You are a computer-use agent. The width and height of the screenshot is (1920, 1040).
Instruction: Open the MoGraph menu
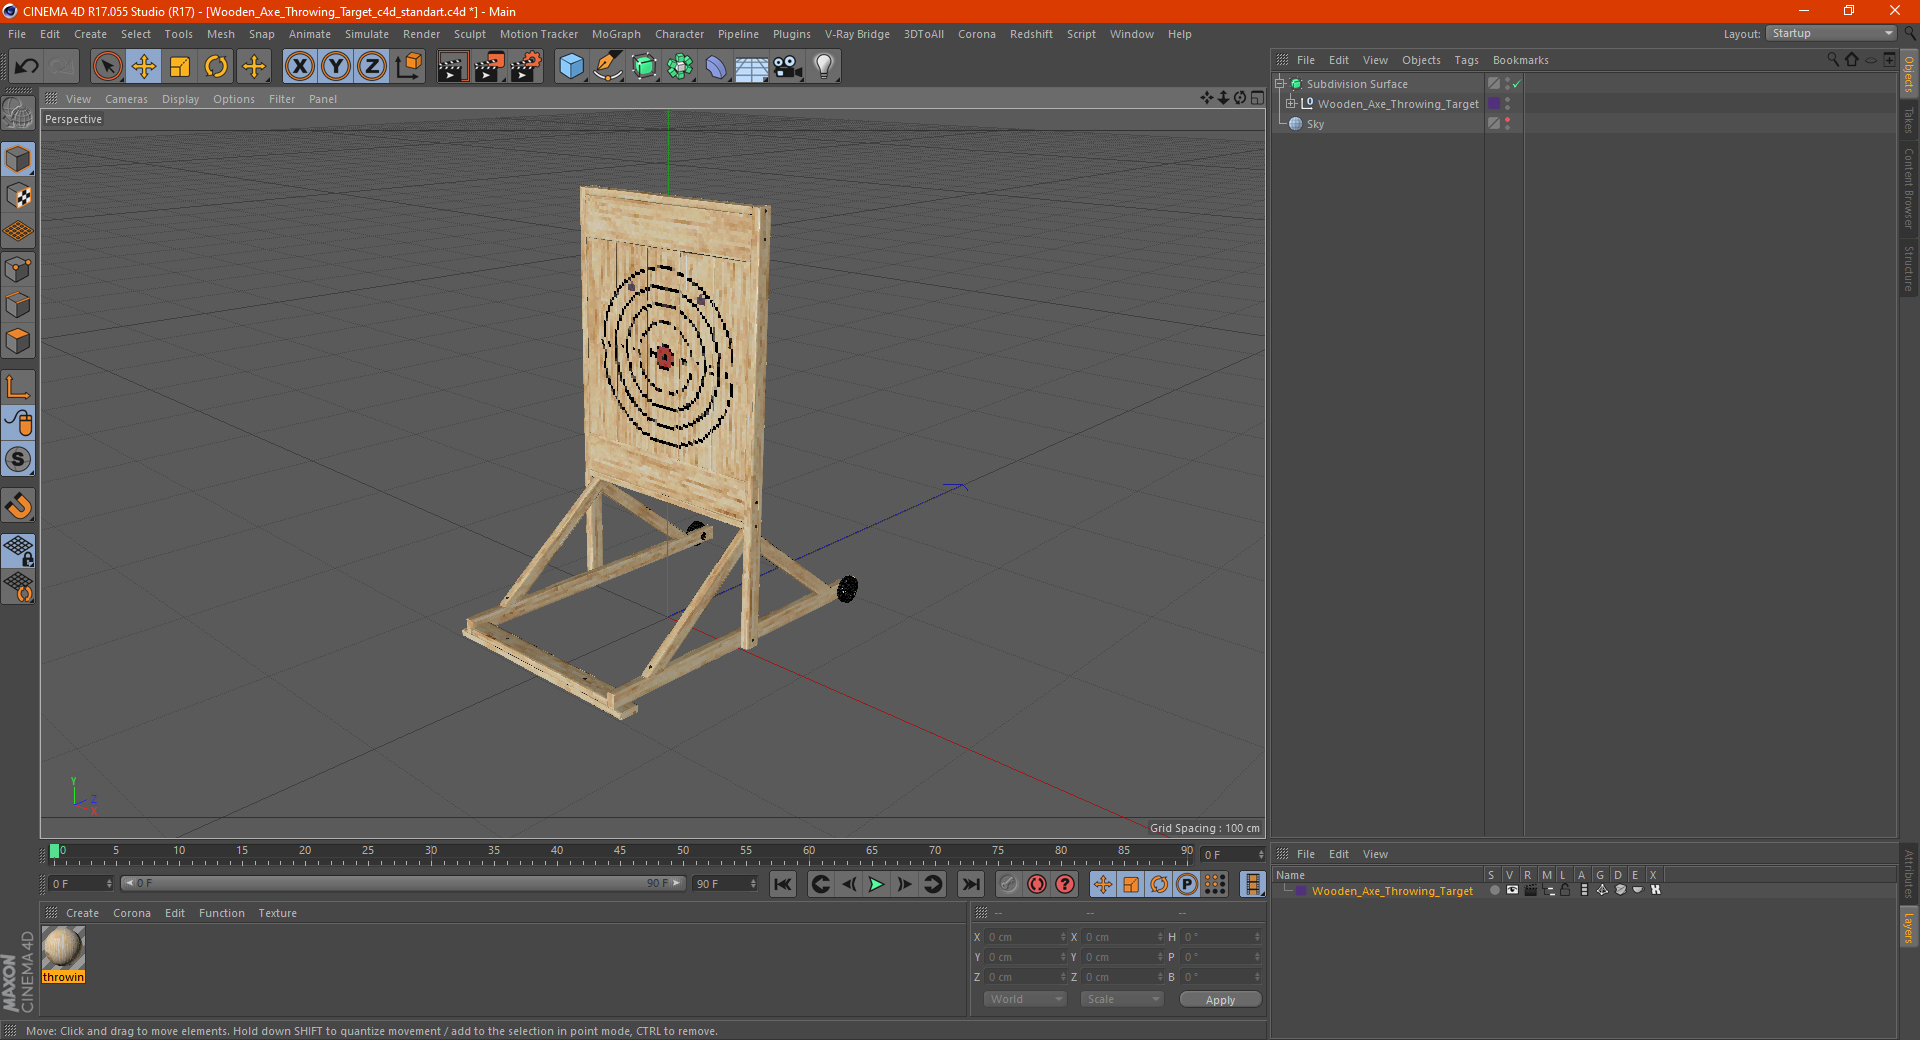click(616, 34)
